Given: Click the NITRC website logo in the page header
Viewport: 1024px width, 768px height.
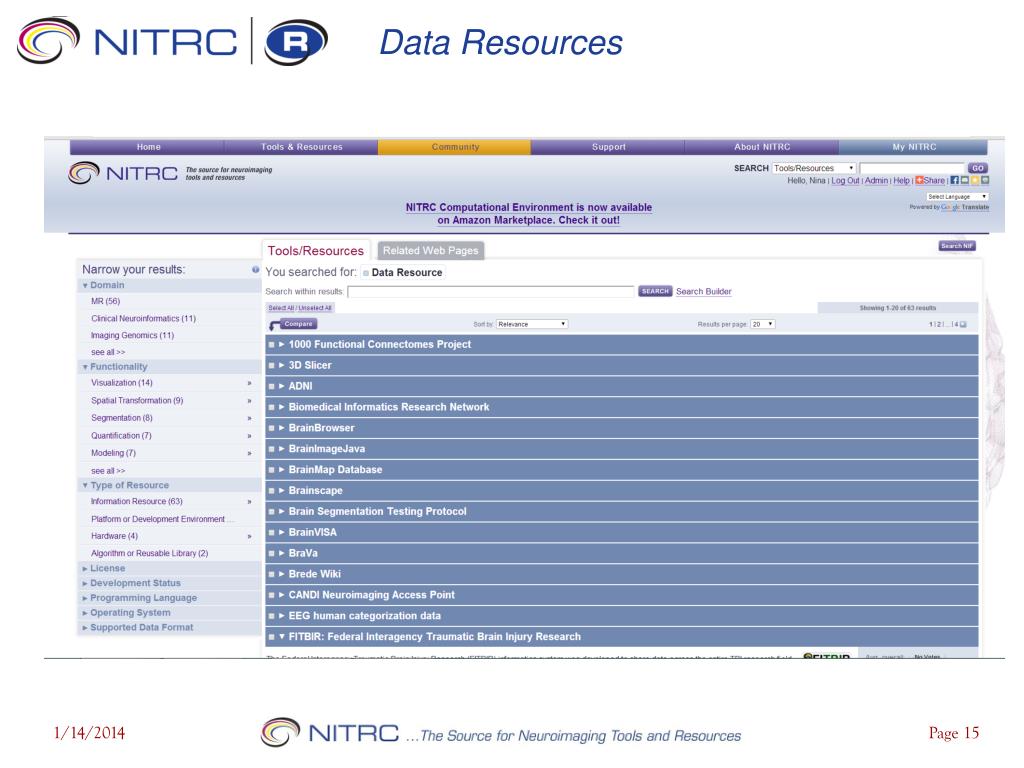Looking at the screenshot, I should click(123, 173).
